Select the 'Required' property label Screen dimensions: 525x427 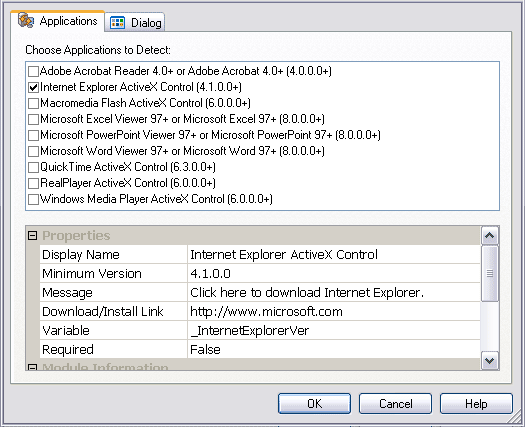click(x=68, y=350)
